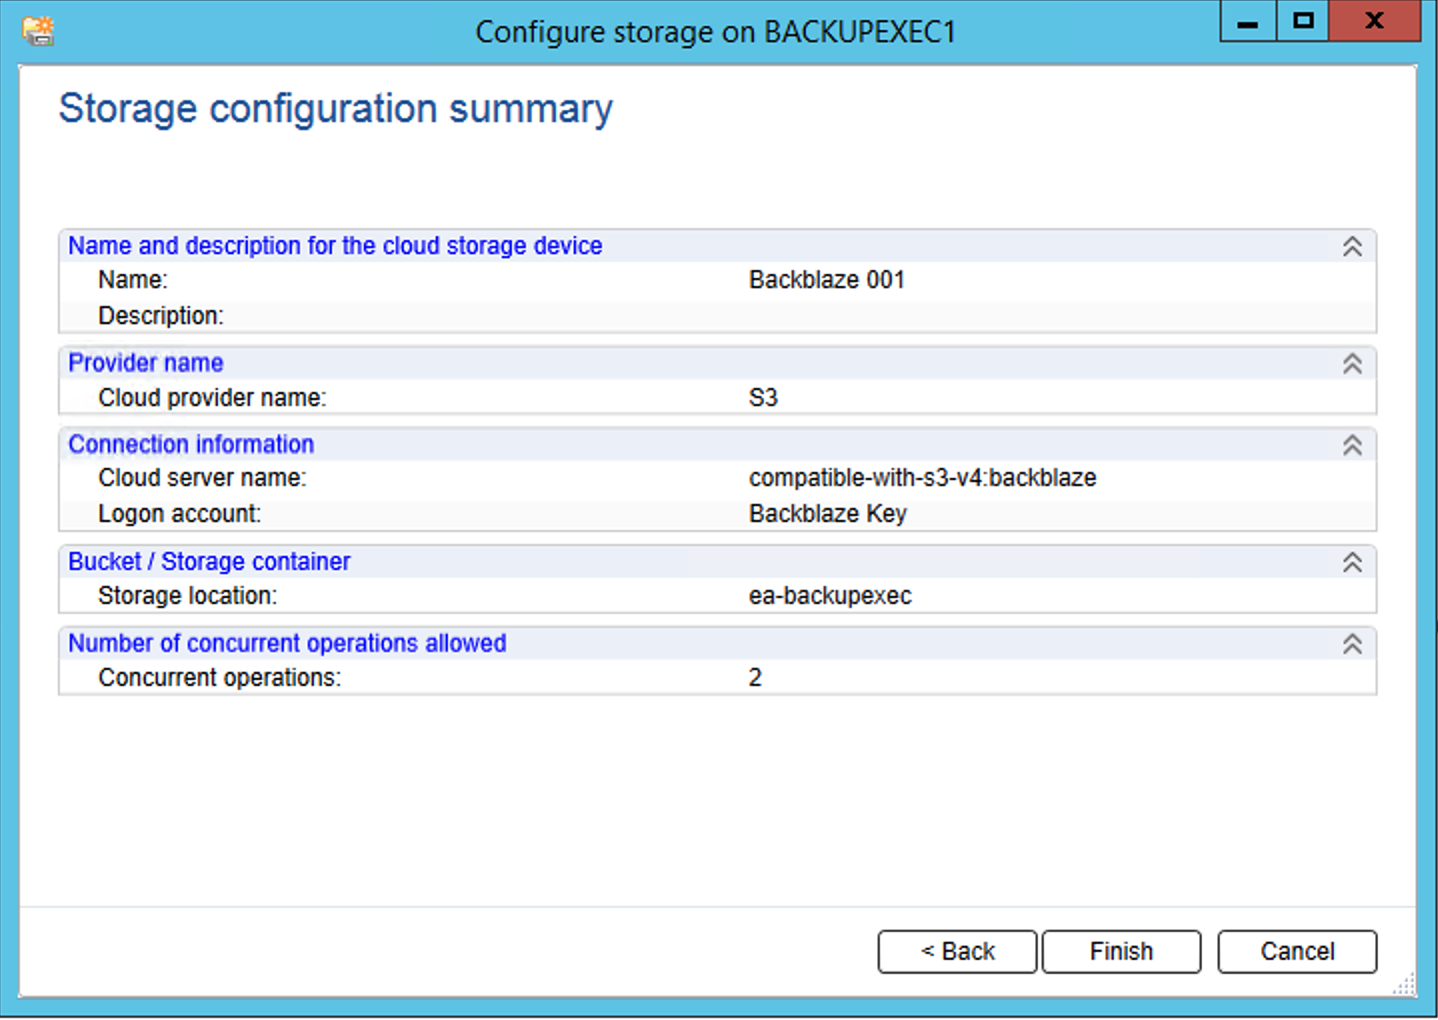Click the window resize grip corner

1405,985
